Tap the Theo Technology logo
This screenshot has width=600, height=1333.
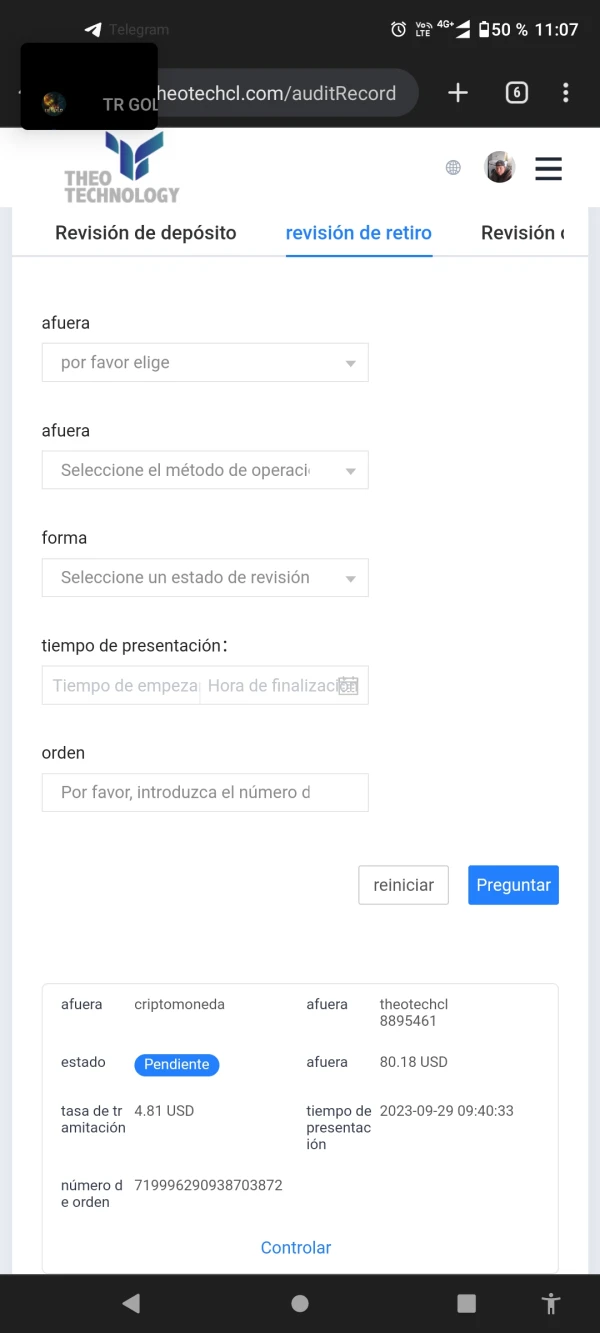click(123, 170)
